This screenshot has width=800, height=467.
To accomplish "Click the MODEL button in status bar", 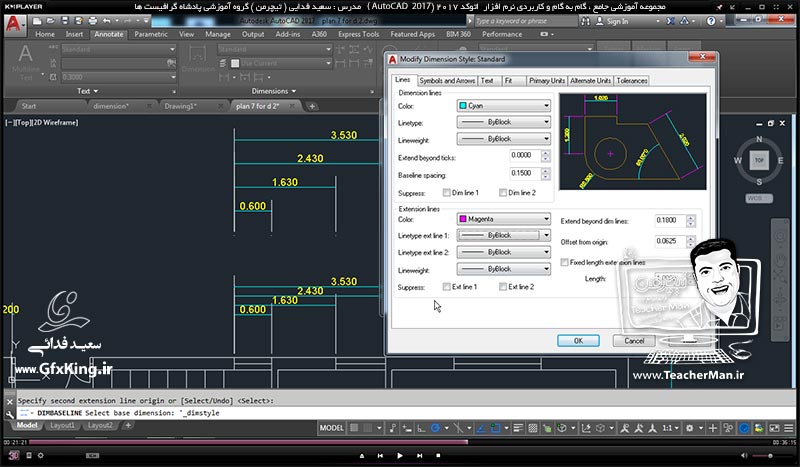I will pyautogui.click(x=331, y=428).
